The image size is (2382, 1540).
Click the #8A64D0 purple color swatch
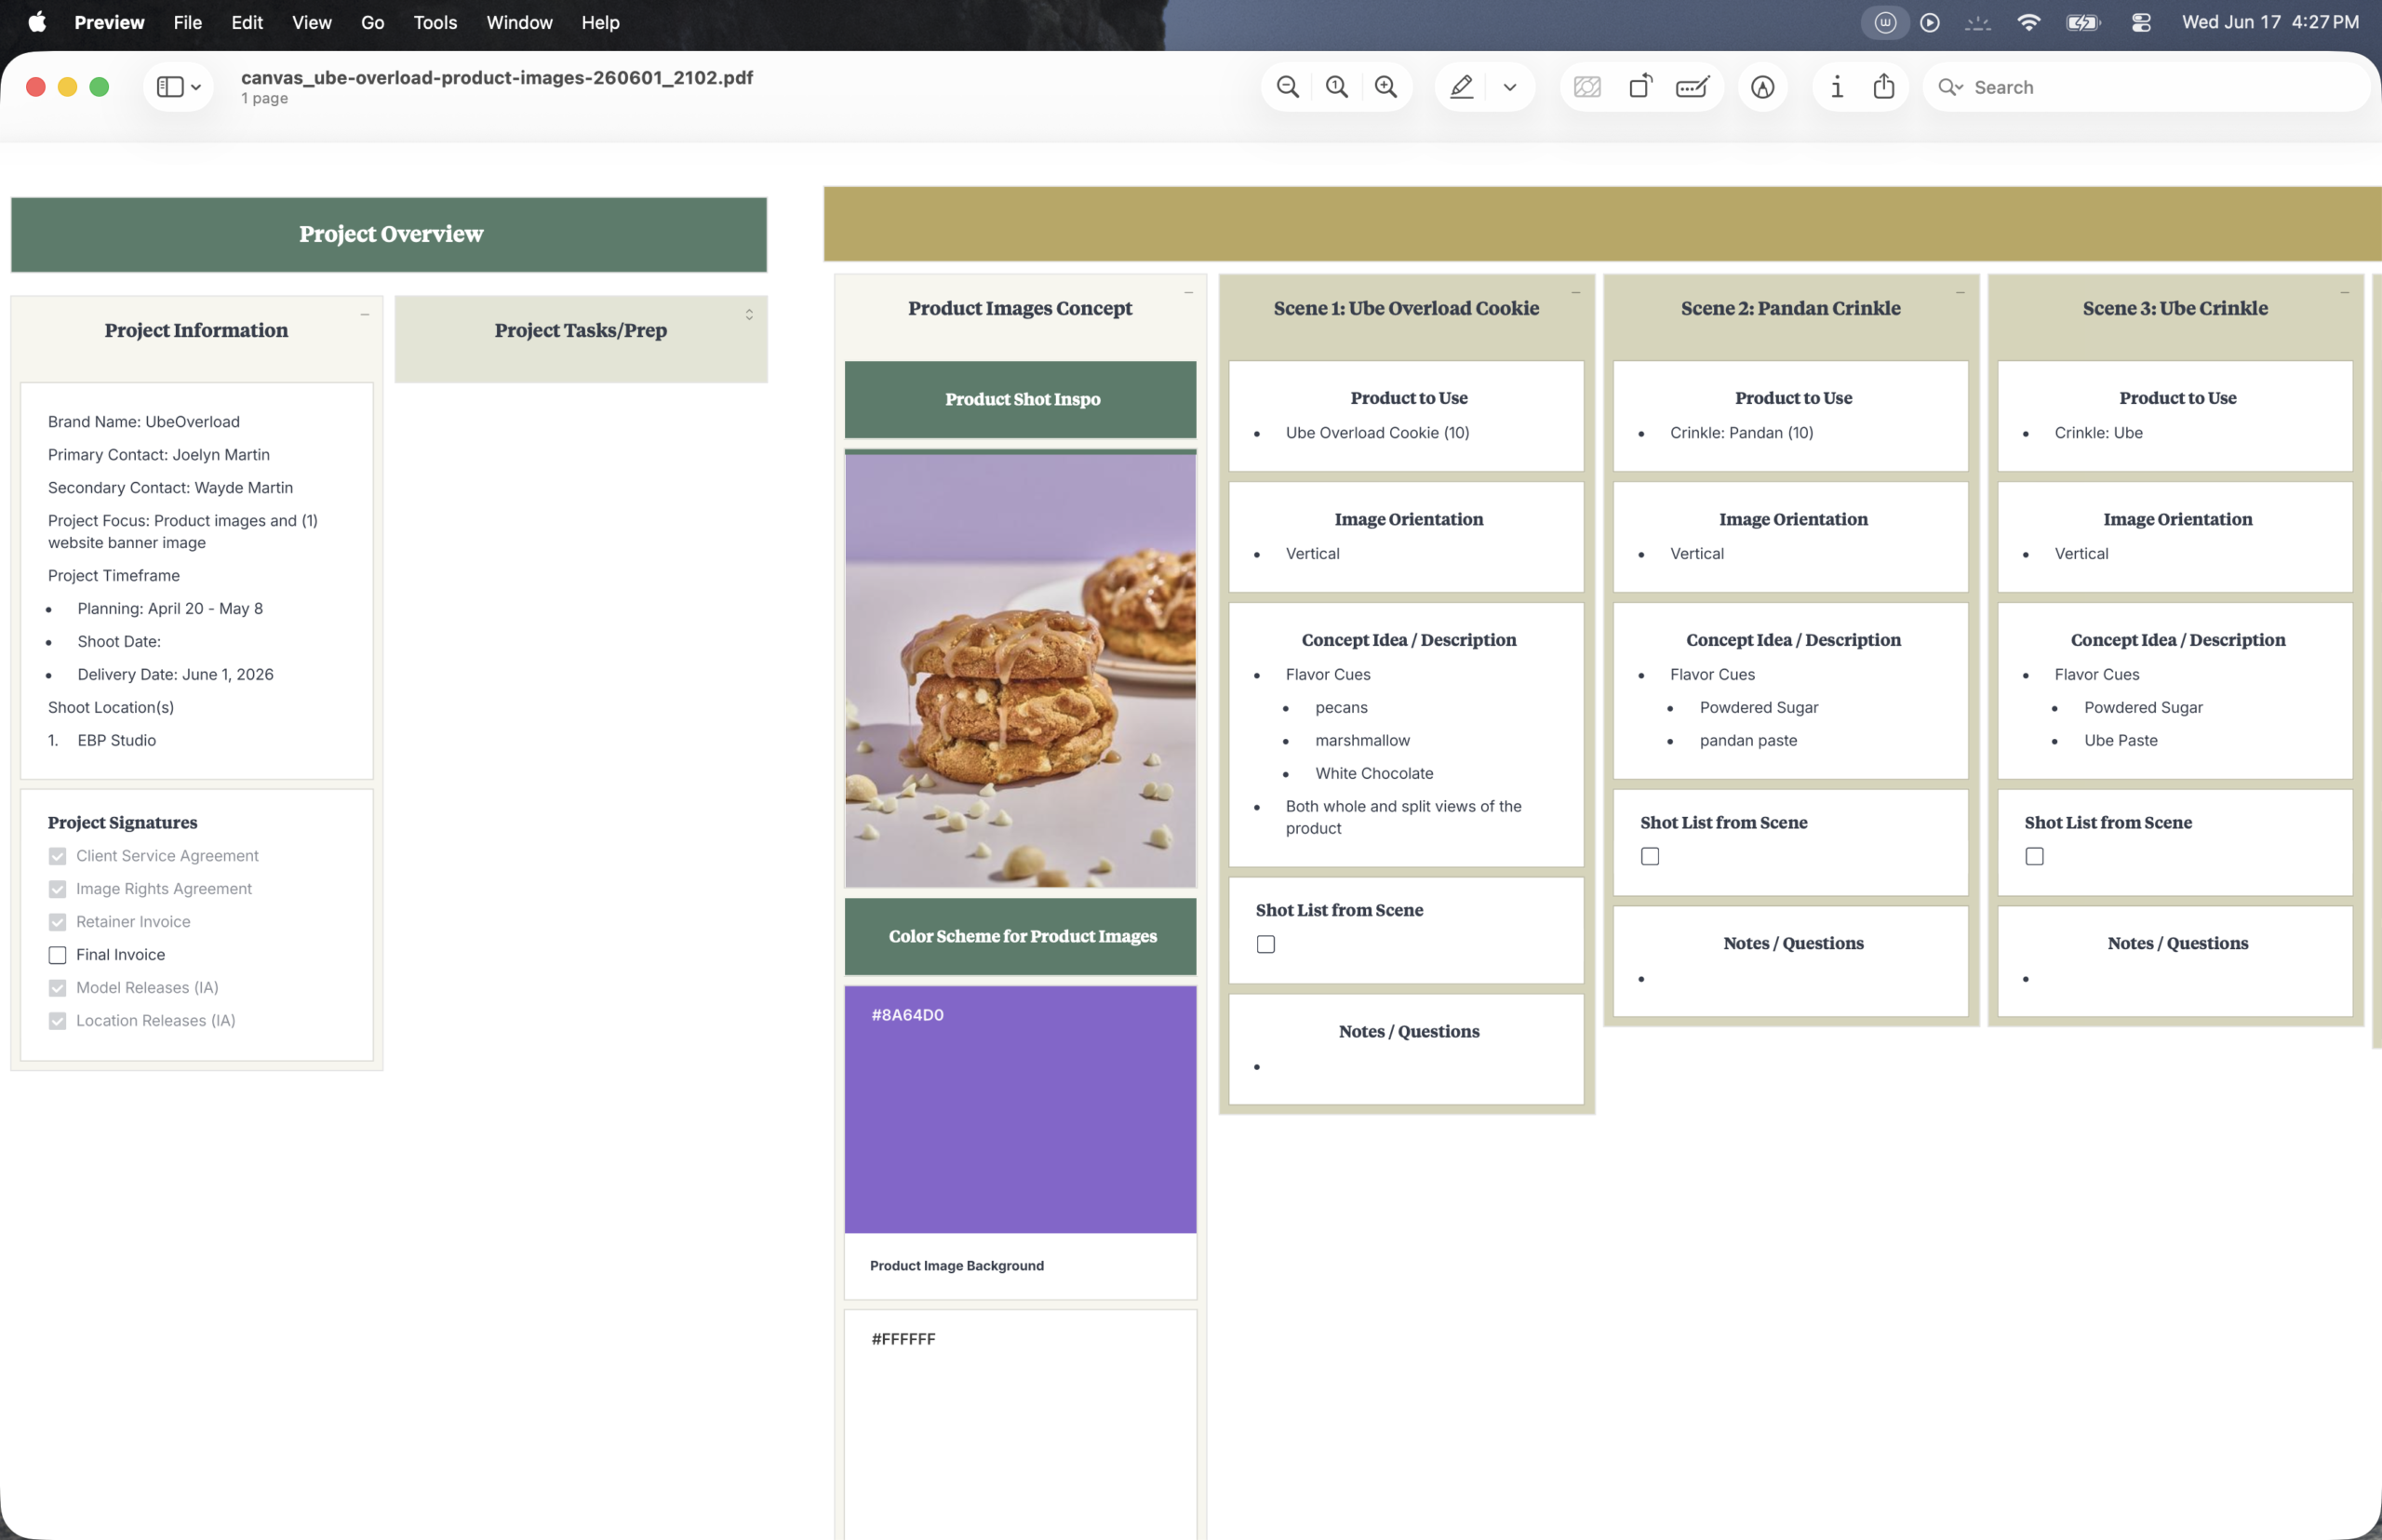[1020, 1109]
